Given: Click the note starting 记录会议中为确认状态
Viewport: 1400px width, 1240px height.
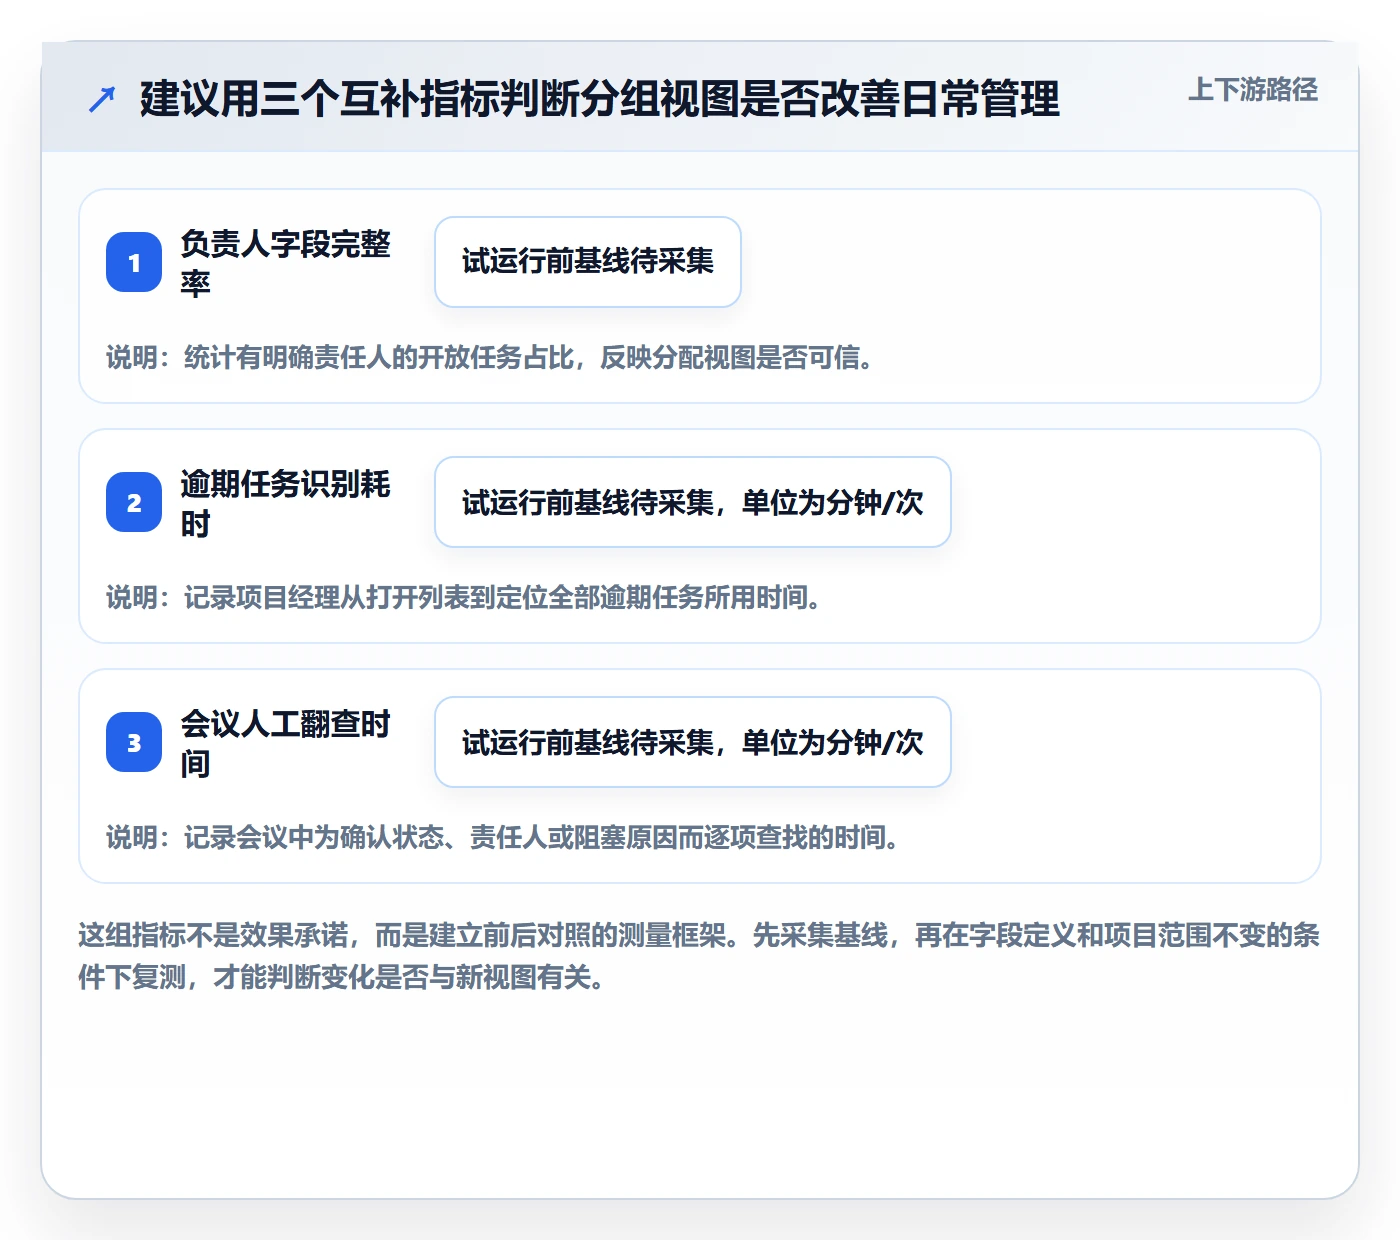Looking at the screenshot, I should (x=503, y=838).
